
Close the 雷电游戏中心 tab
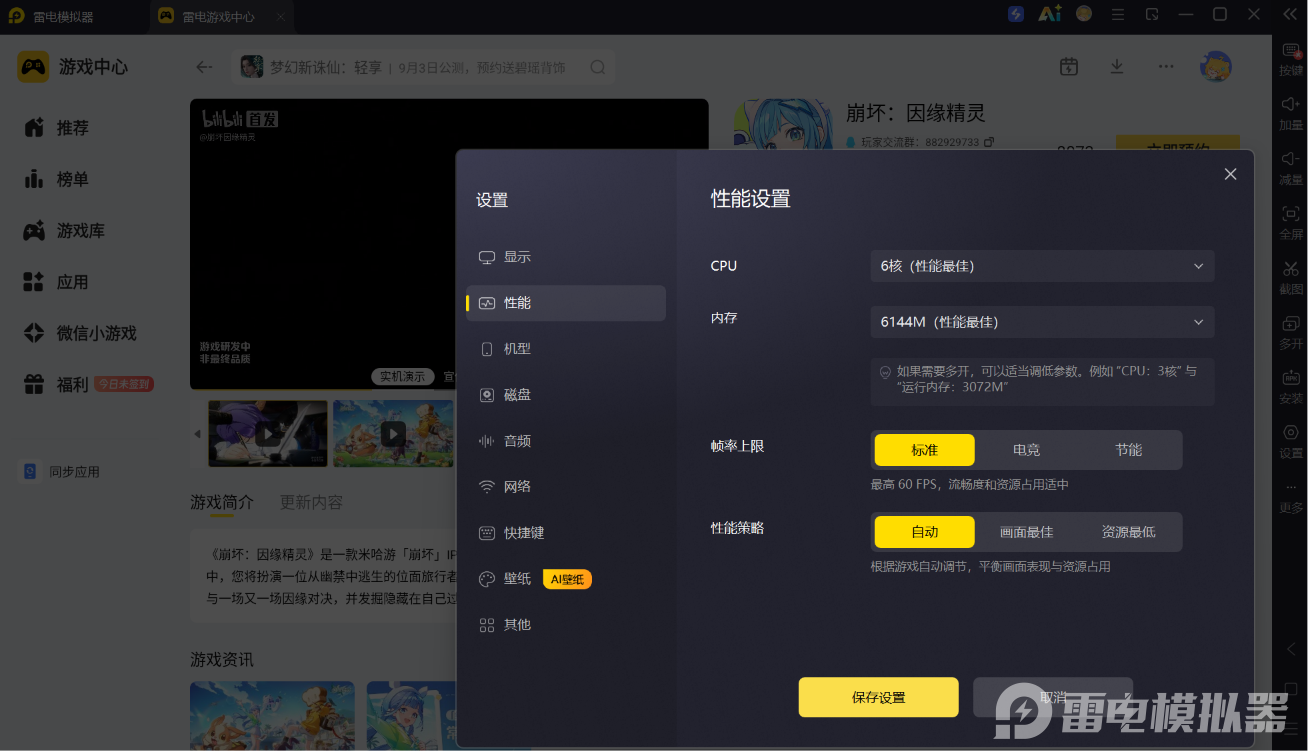281,17
